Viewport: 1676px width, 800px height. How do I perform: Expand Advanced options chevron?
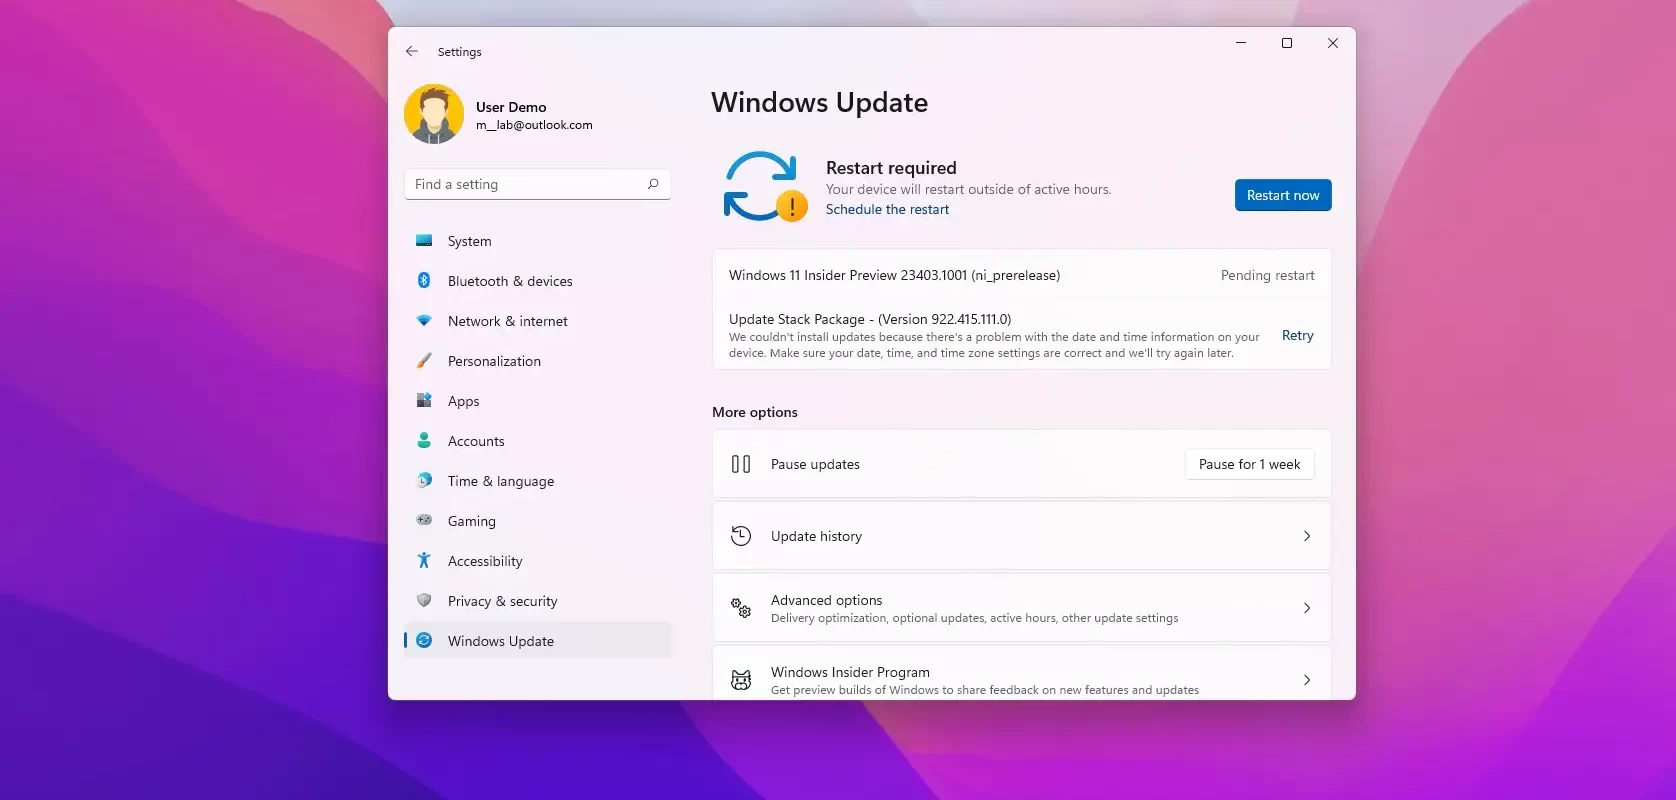click(x=1307, y=608)
